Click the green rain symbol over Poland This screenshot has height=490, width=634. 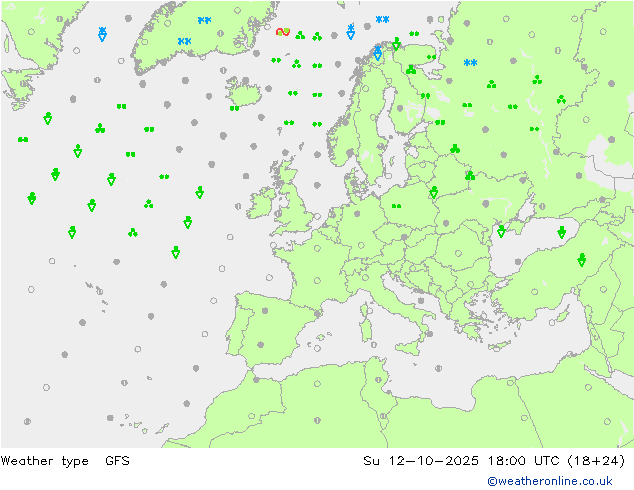tap(396, 206)
